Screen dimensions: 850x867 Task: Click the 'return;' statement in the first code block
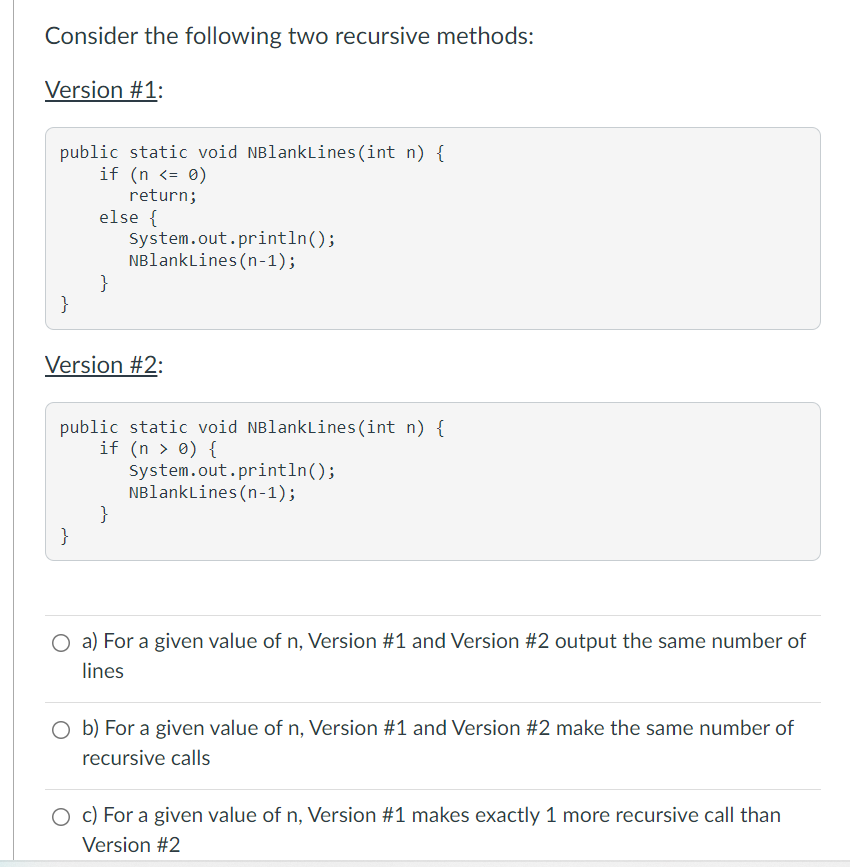point(163,195)
